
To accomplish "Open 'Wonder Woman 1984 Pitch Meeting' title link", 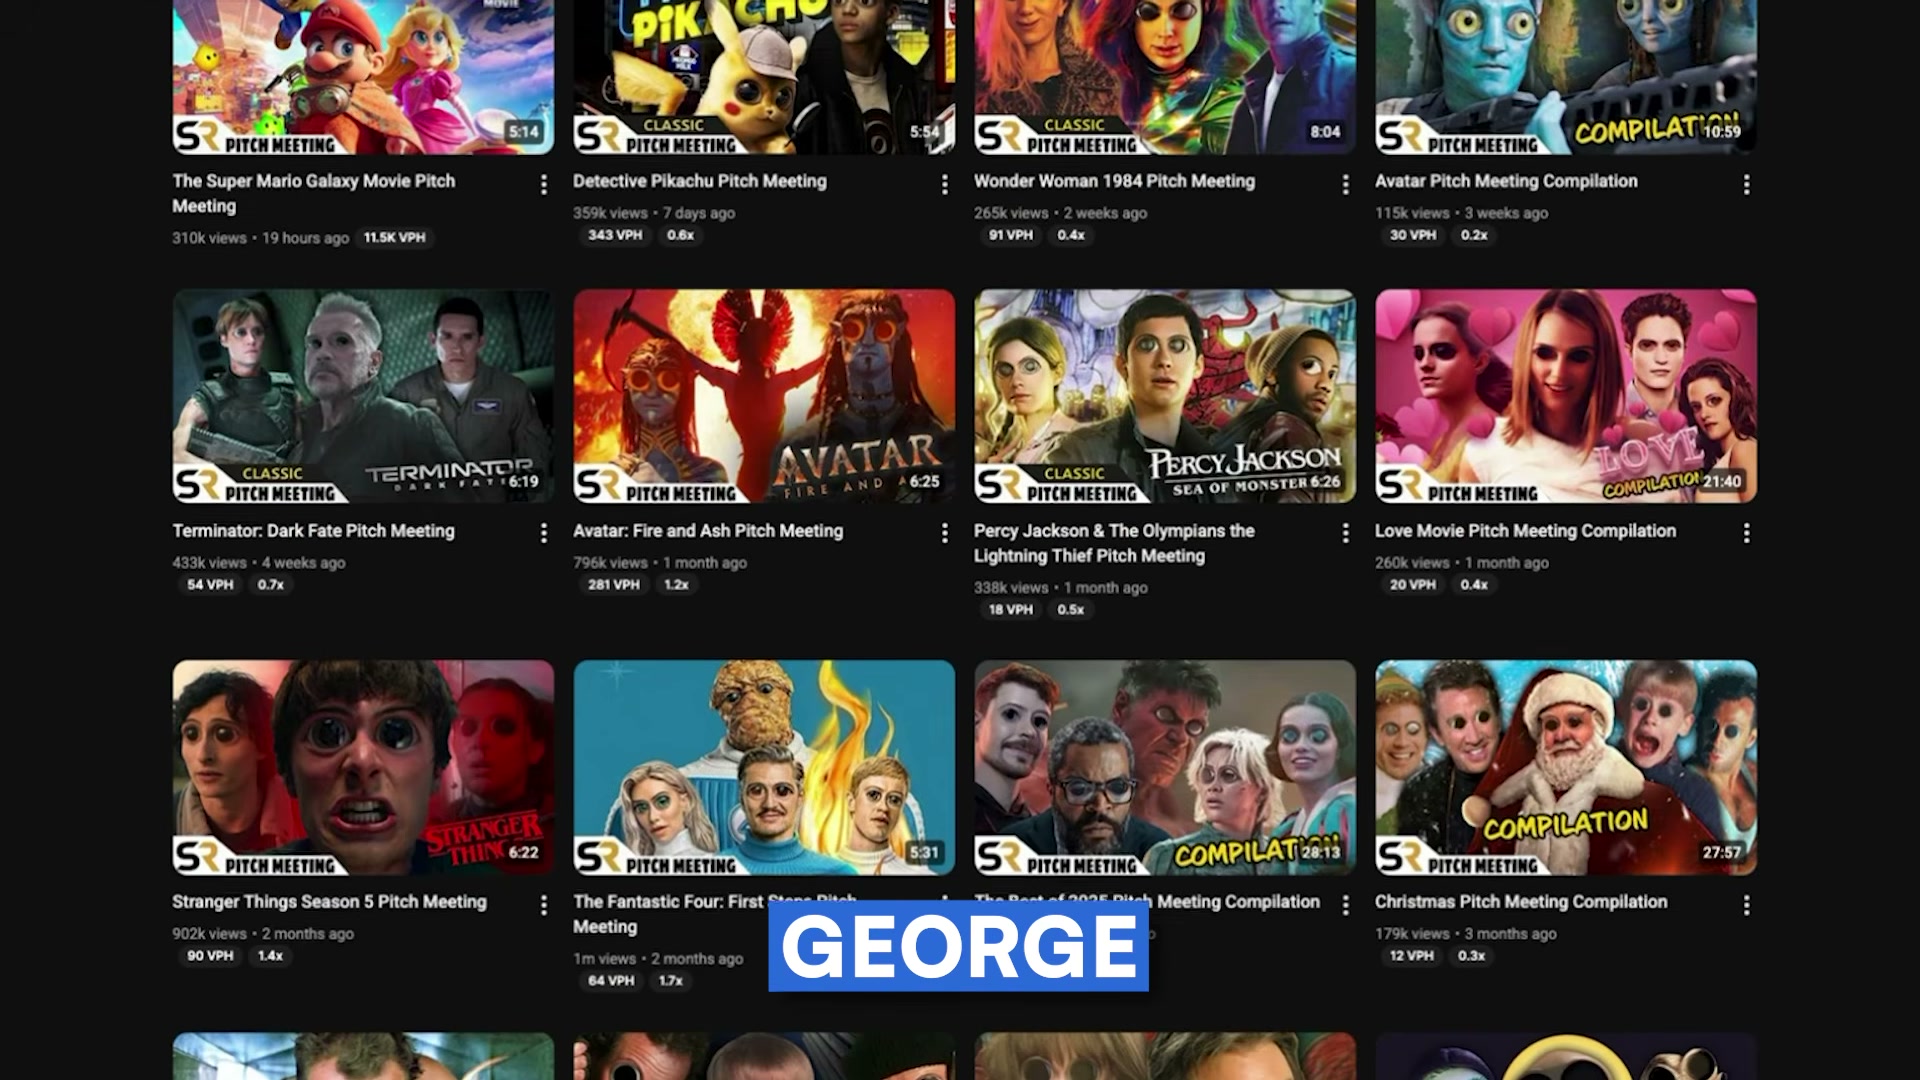I will coord(1114,181).
